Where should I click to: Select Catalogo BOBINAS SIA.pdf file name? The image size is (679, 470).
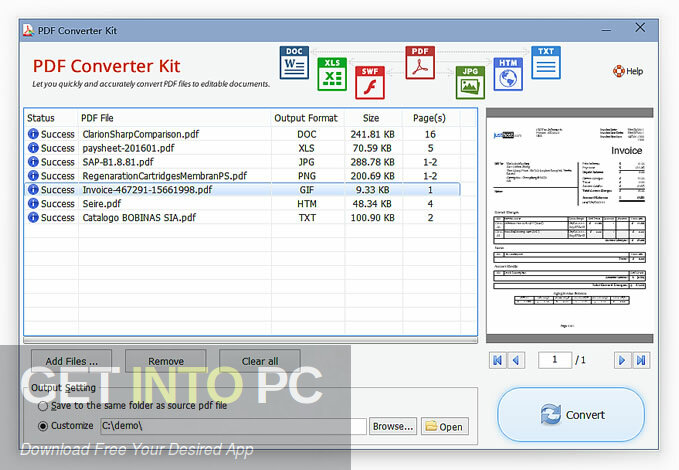[x=139, y=217]
